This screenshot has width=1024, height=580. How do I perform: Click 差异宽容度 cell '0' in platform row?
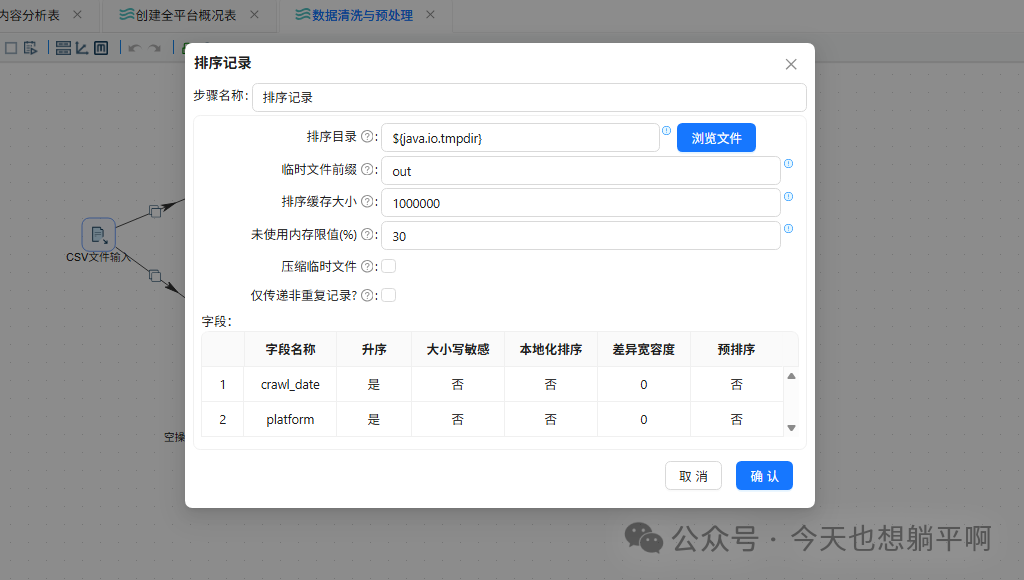[643, 419]
